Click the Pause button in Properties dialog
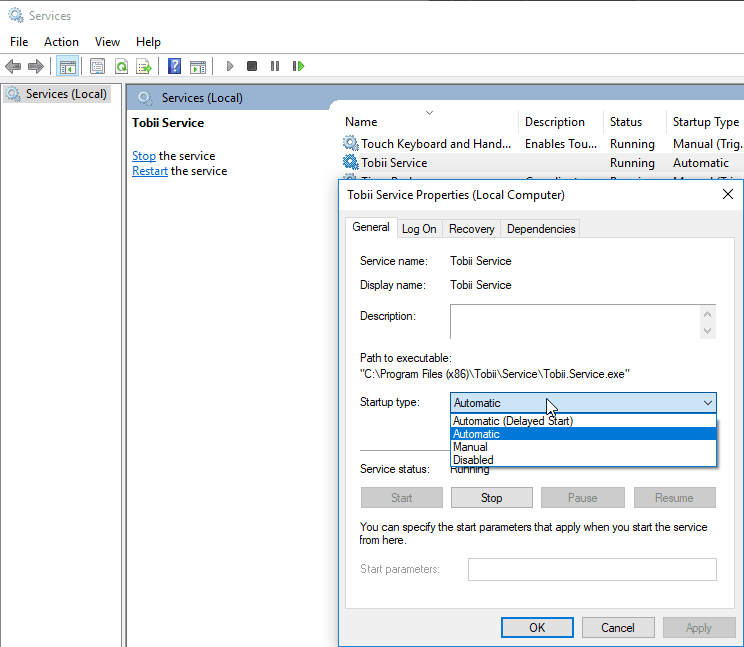Viewport: 744px width, 647px height. pos(582,498)
